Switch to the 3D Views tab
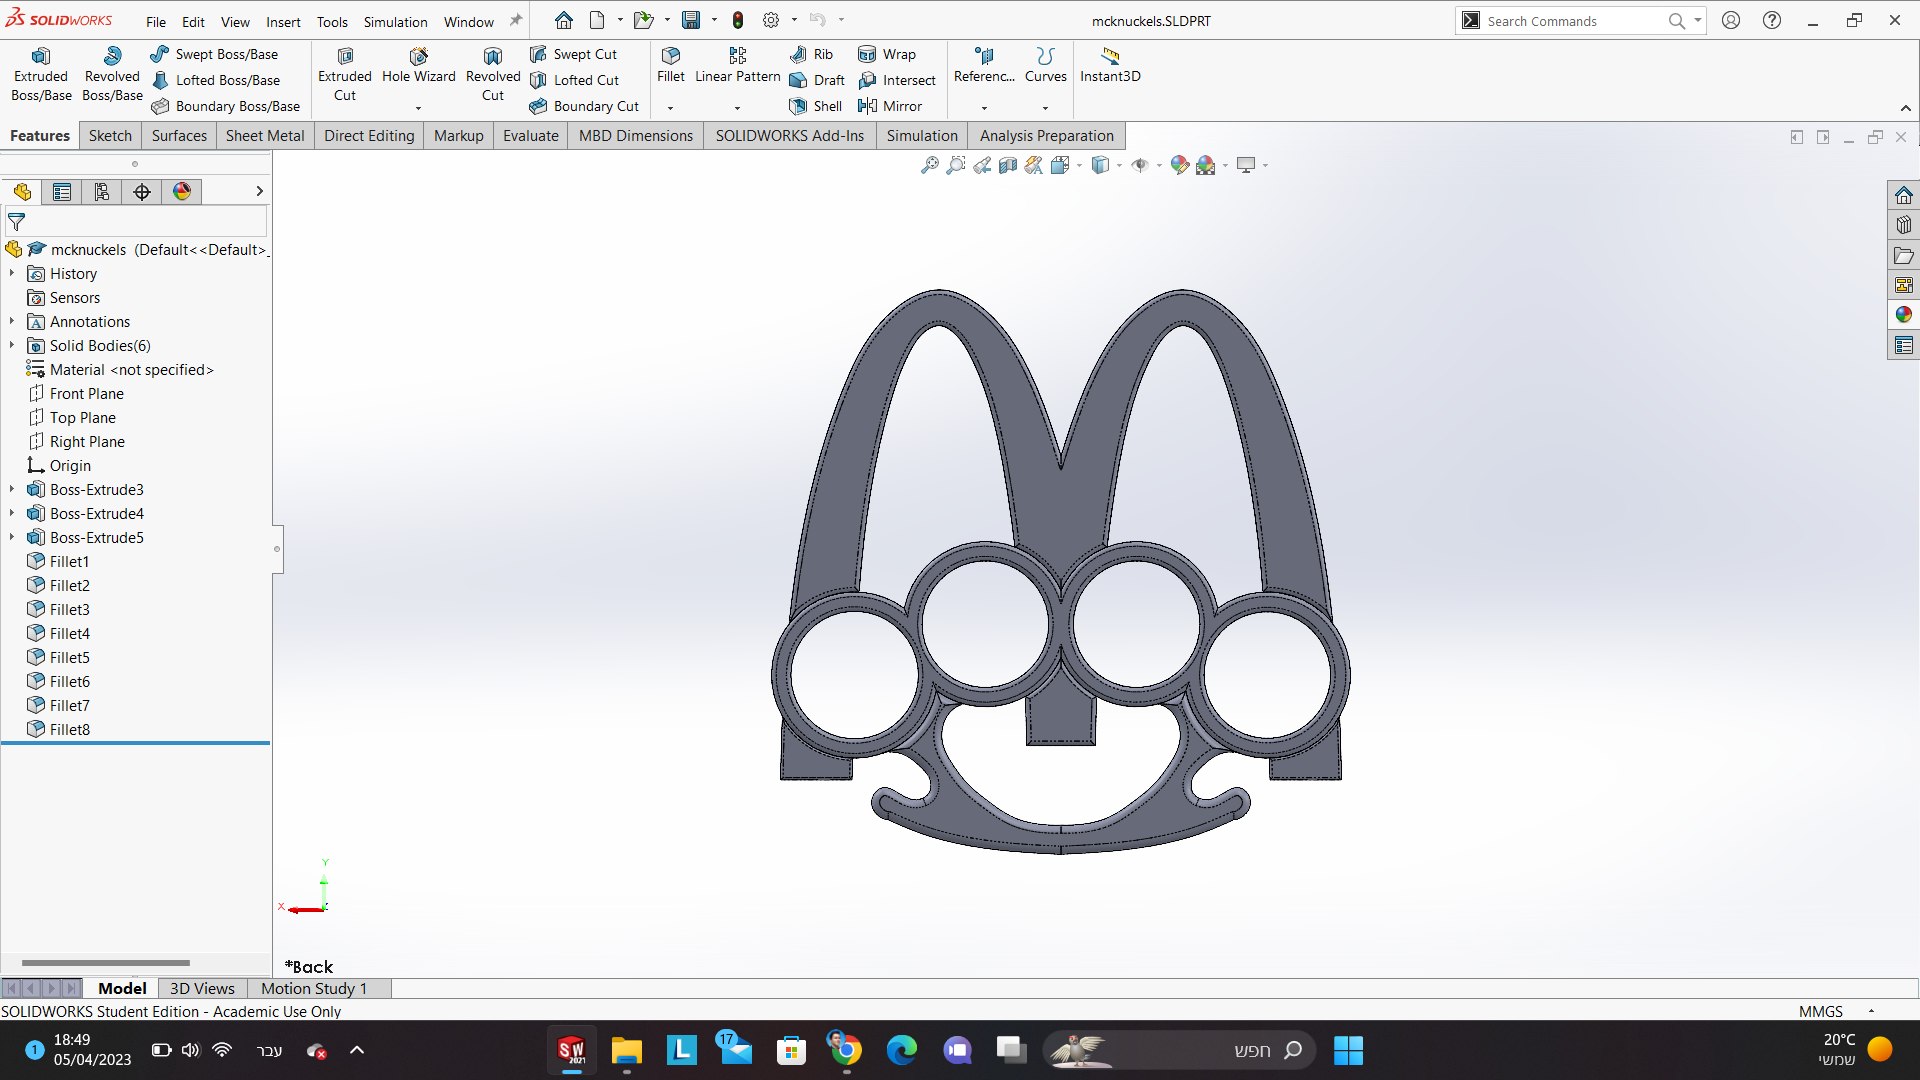 (x=202, y=988)
